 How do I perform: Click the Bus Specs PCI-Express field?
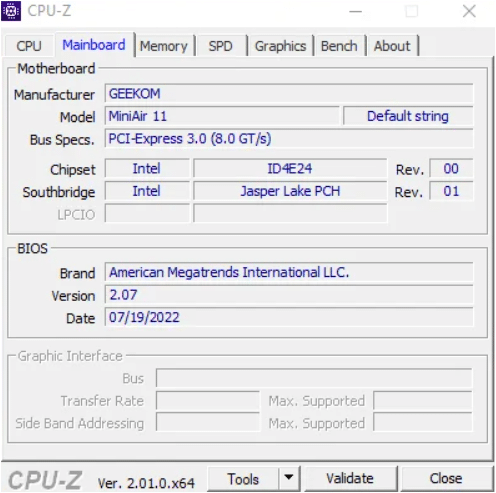click(x=289, y=139)
